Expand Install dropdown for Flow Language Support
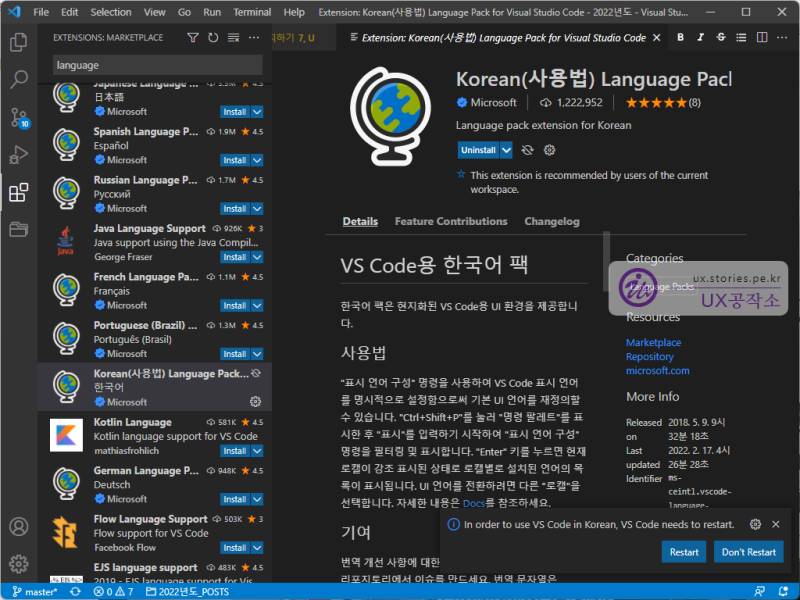Image resolution: width=800 pixels, height=600 pixels. [x=258, y=548]
